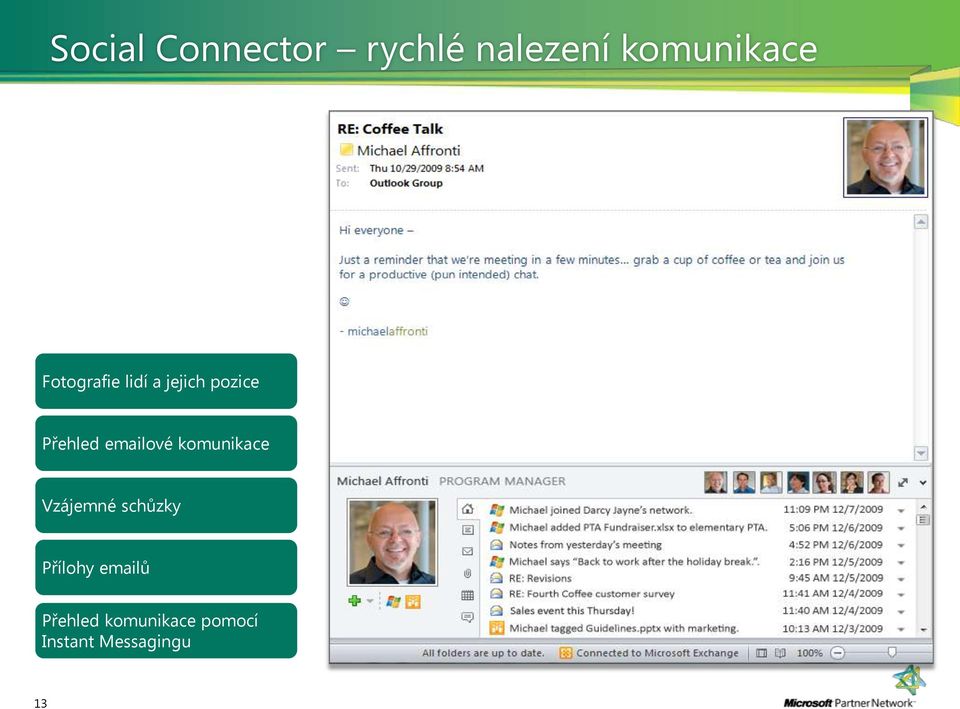Open 'RE: Fourth Coffee customer survey' item

591,594
